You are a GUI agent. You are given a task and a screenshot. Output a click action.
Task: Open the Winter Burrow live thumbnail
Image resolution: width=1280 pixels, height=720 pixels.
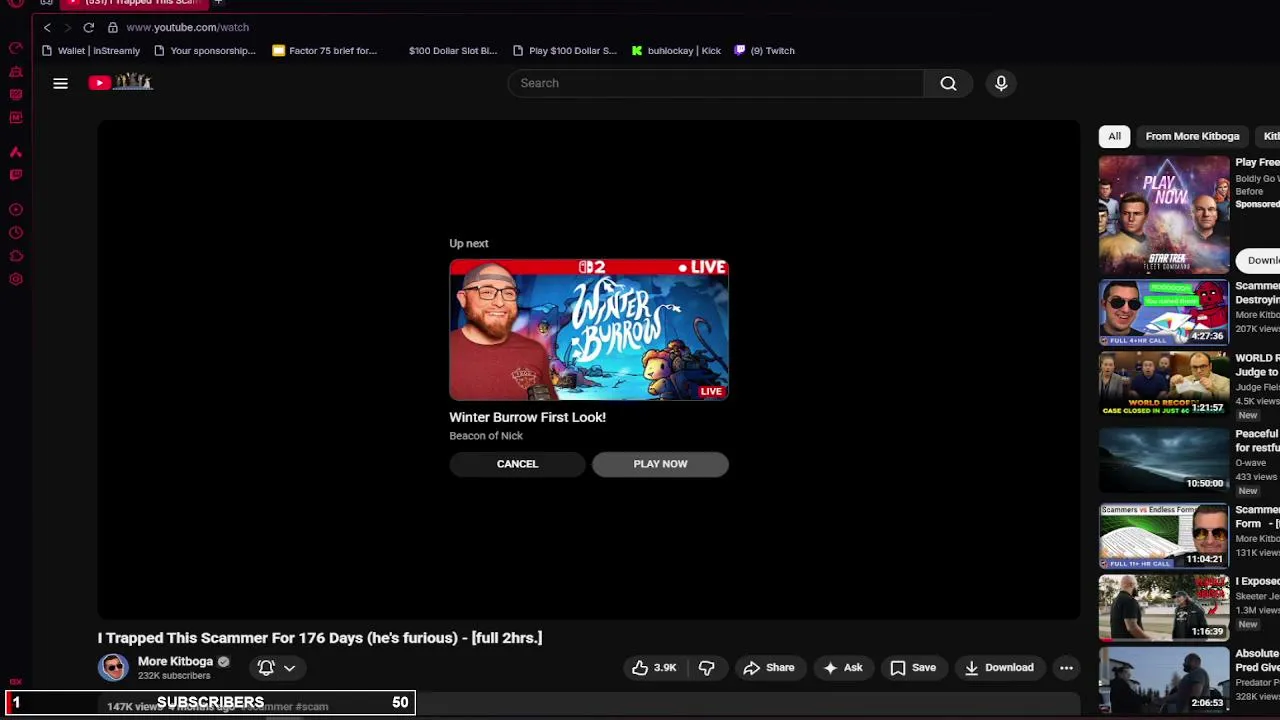coord(589,330)
